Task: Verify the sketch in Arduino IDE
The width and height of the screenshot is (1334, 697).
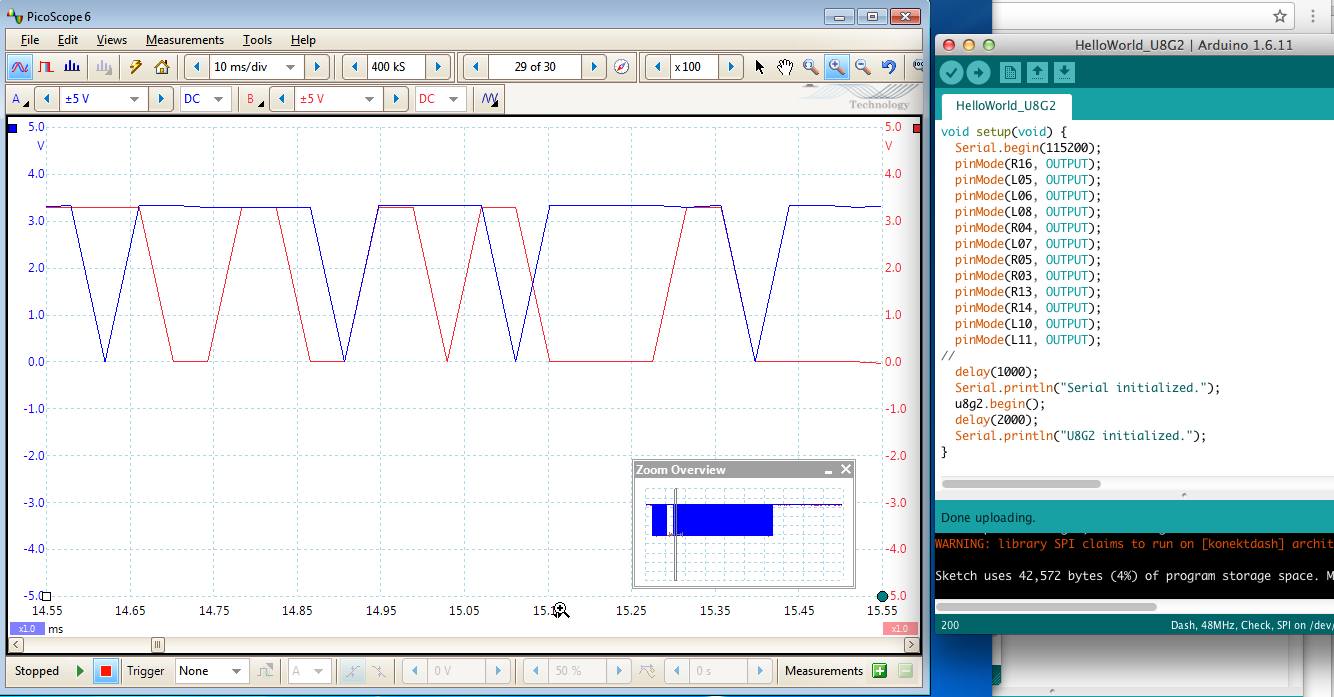Action: (951, 72)
